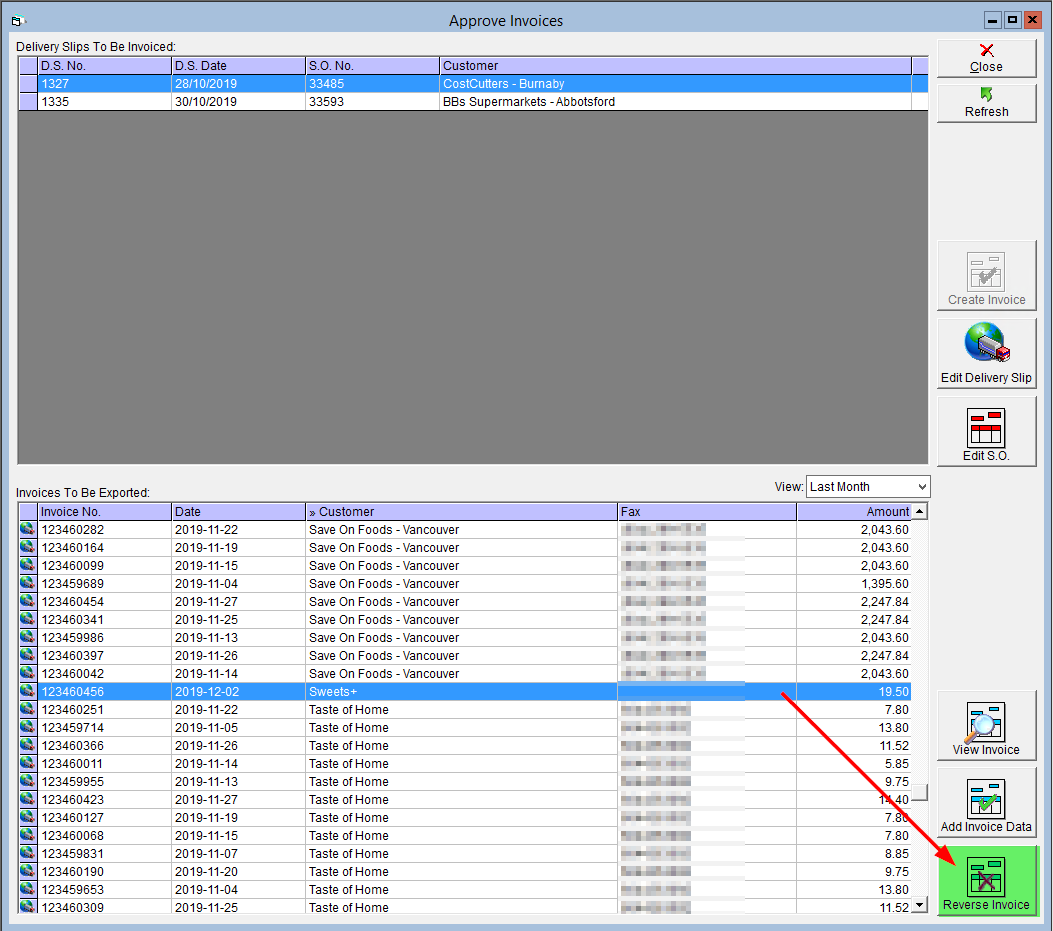Screen dimensions: 1053x931
Task: Click the » Customer column header in invoices list
Action: 461,512
